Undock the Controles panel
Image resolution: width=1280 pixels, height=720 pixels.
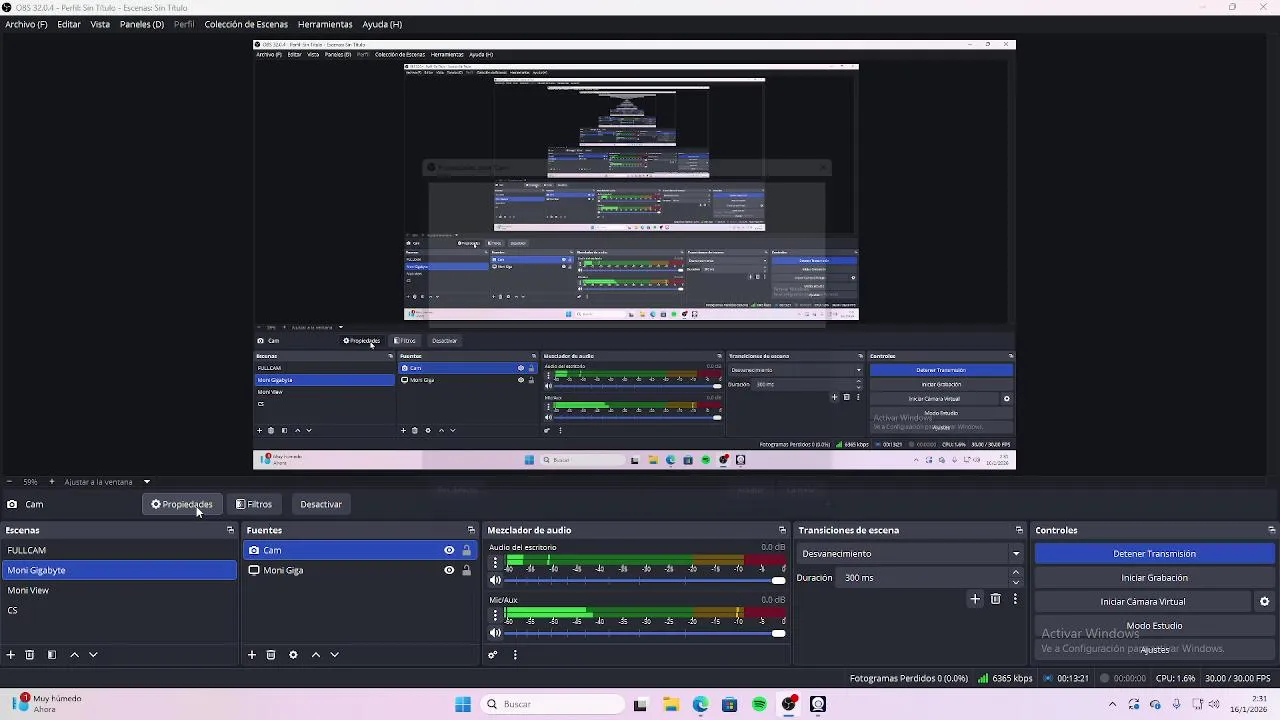pos(1271,530)
